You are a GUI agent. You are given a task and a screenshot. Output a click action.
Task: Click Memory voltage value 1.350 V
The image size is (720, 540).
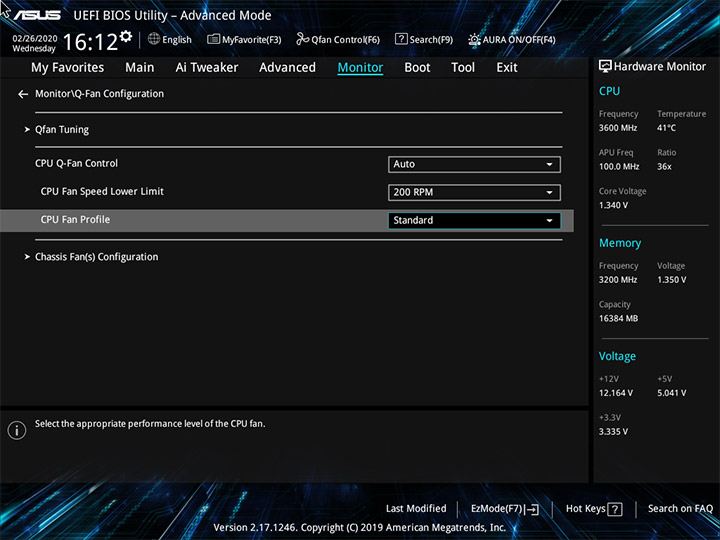click(x=672, y=280)
